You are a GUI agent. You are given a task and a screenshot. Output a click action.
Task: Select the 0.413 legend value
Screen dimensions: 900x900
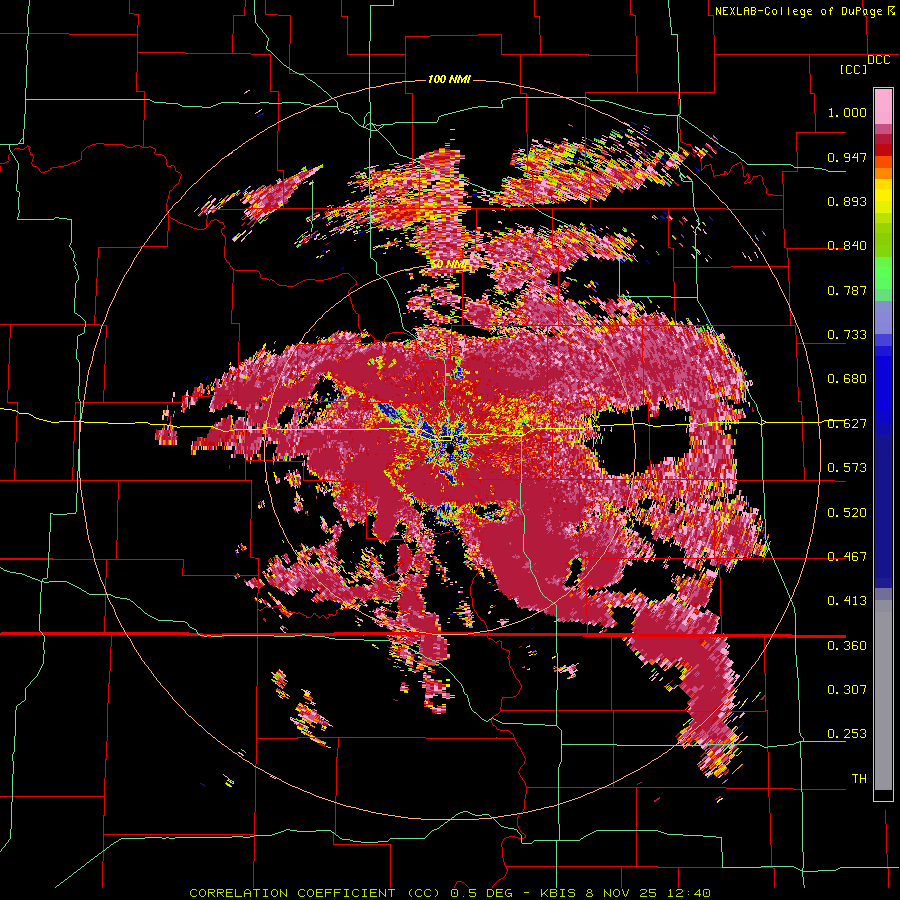tap(847, 601)
